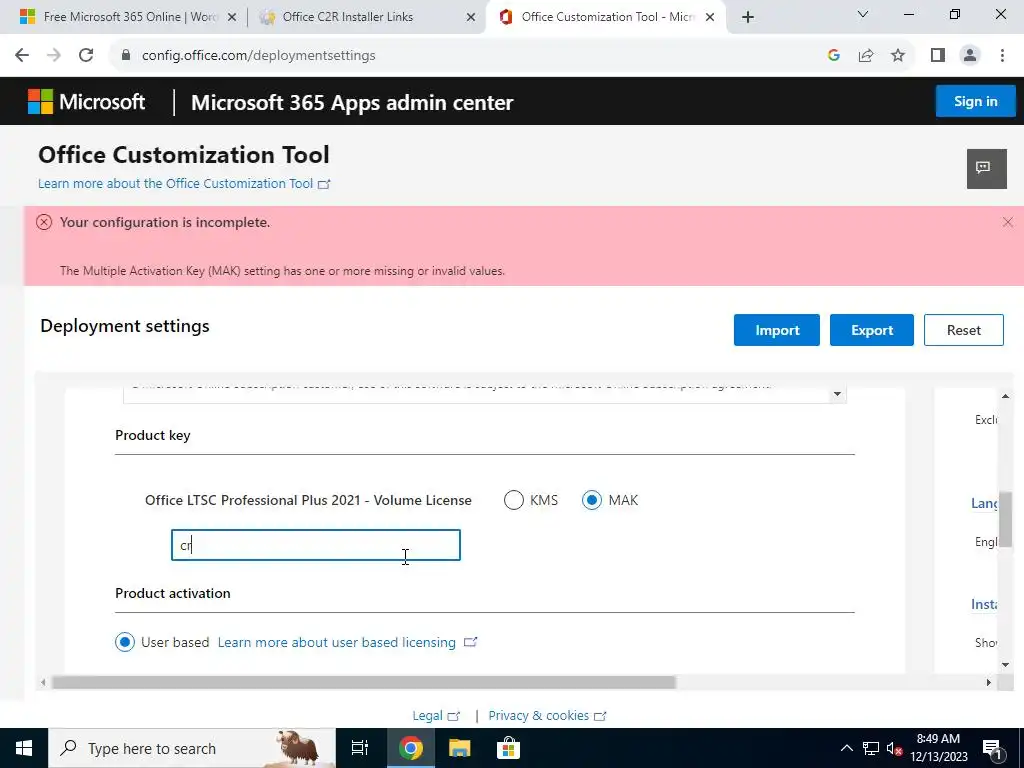
Task: Share this page via share icon
Action: pos(866,55)
